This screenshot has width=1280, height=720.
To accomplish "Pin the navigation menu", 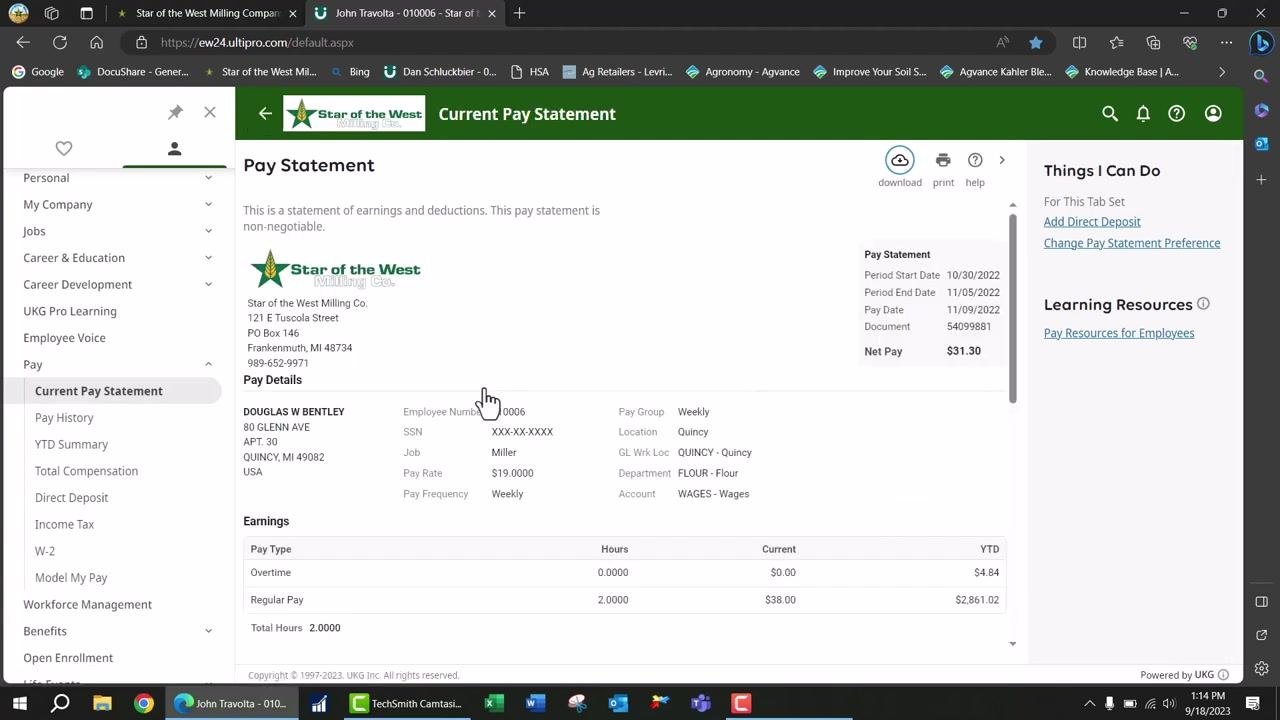I will (175, 112).
